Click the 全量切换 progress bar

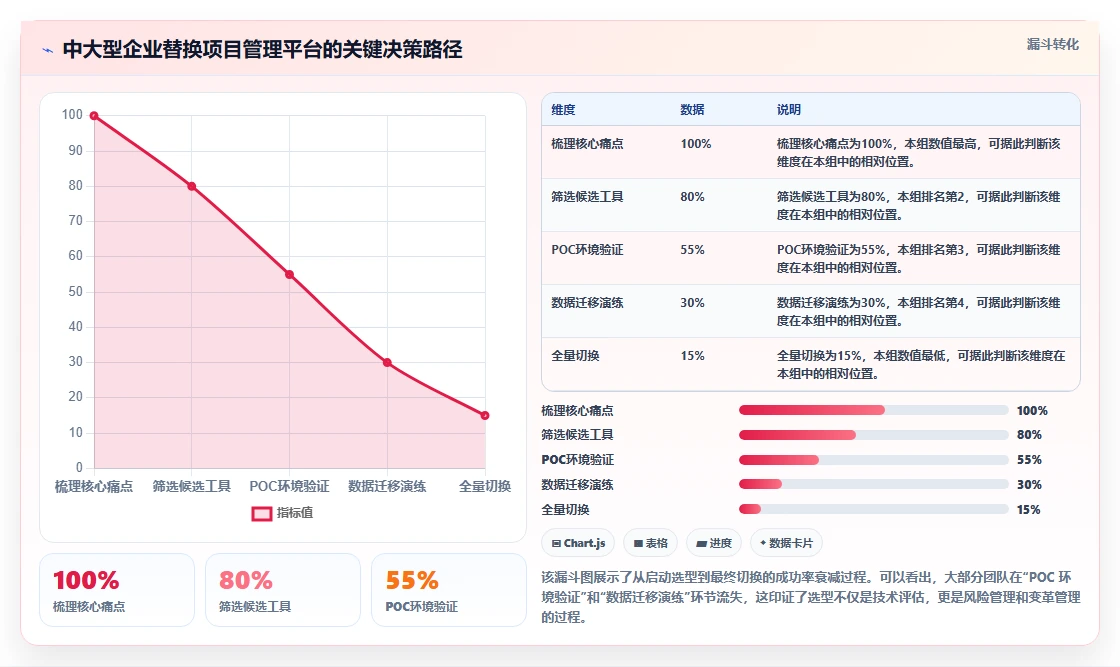[x=874, y=509]
